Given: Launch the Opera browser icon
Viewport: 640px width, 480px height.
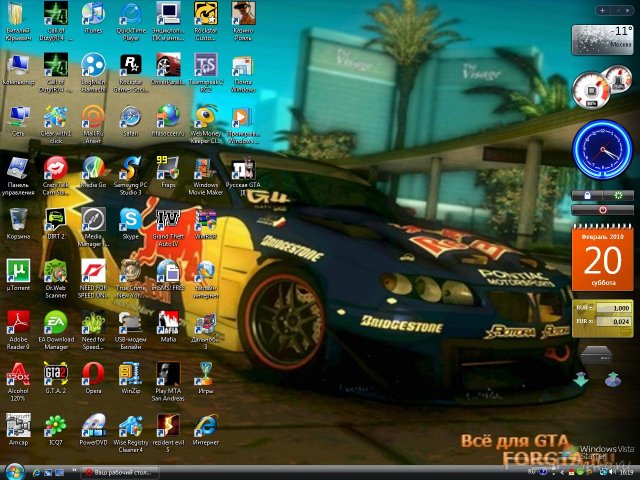Looking at the screenshot, I should click(93, 374).
